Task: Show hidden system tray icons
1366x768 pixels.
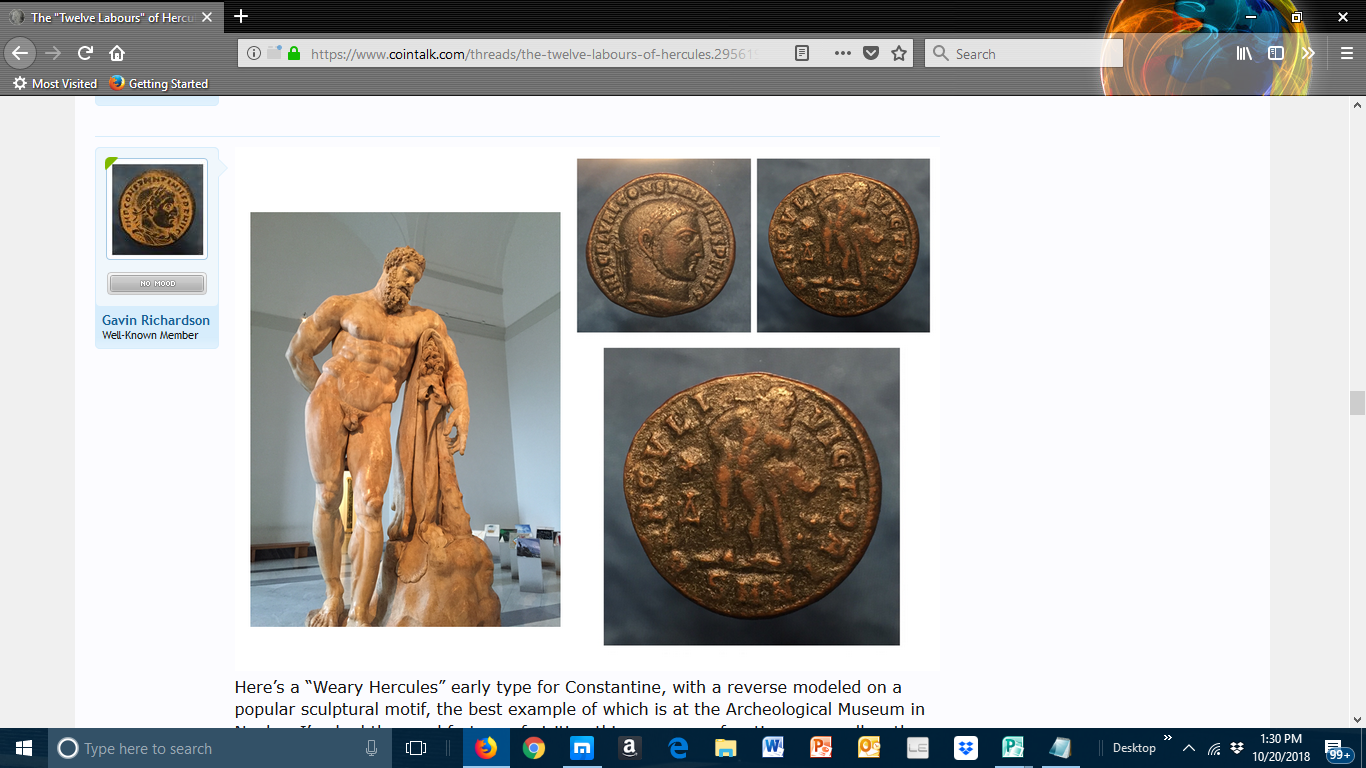Action: point(1189,748)
